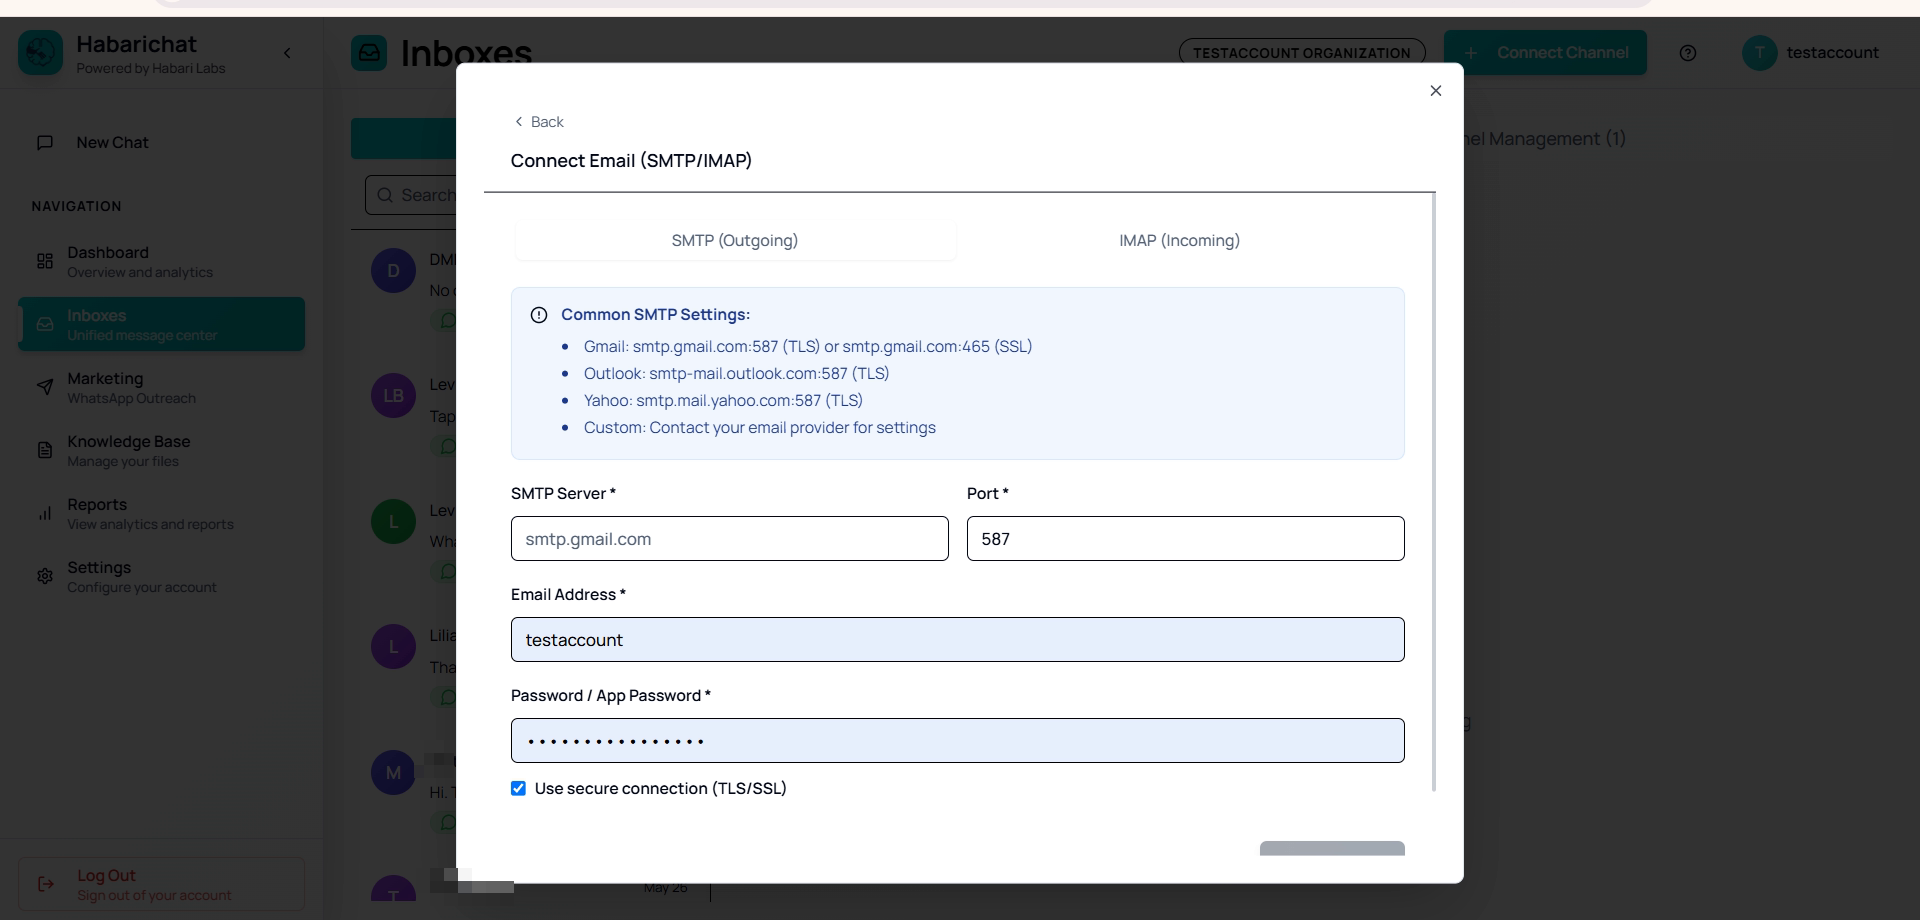Click the Outlook SMTP settings line
The width and height of the screenshot is (1920, 920).
(x=737, y=374)
